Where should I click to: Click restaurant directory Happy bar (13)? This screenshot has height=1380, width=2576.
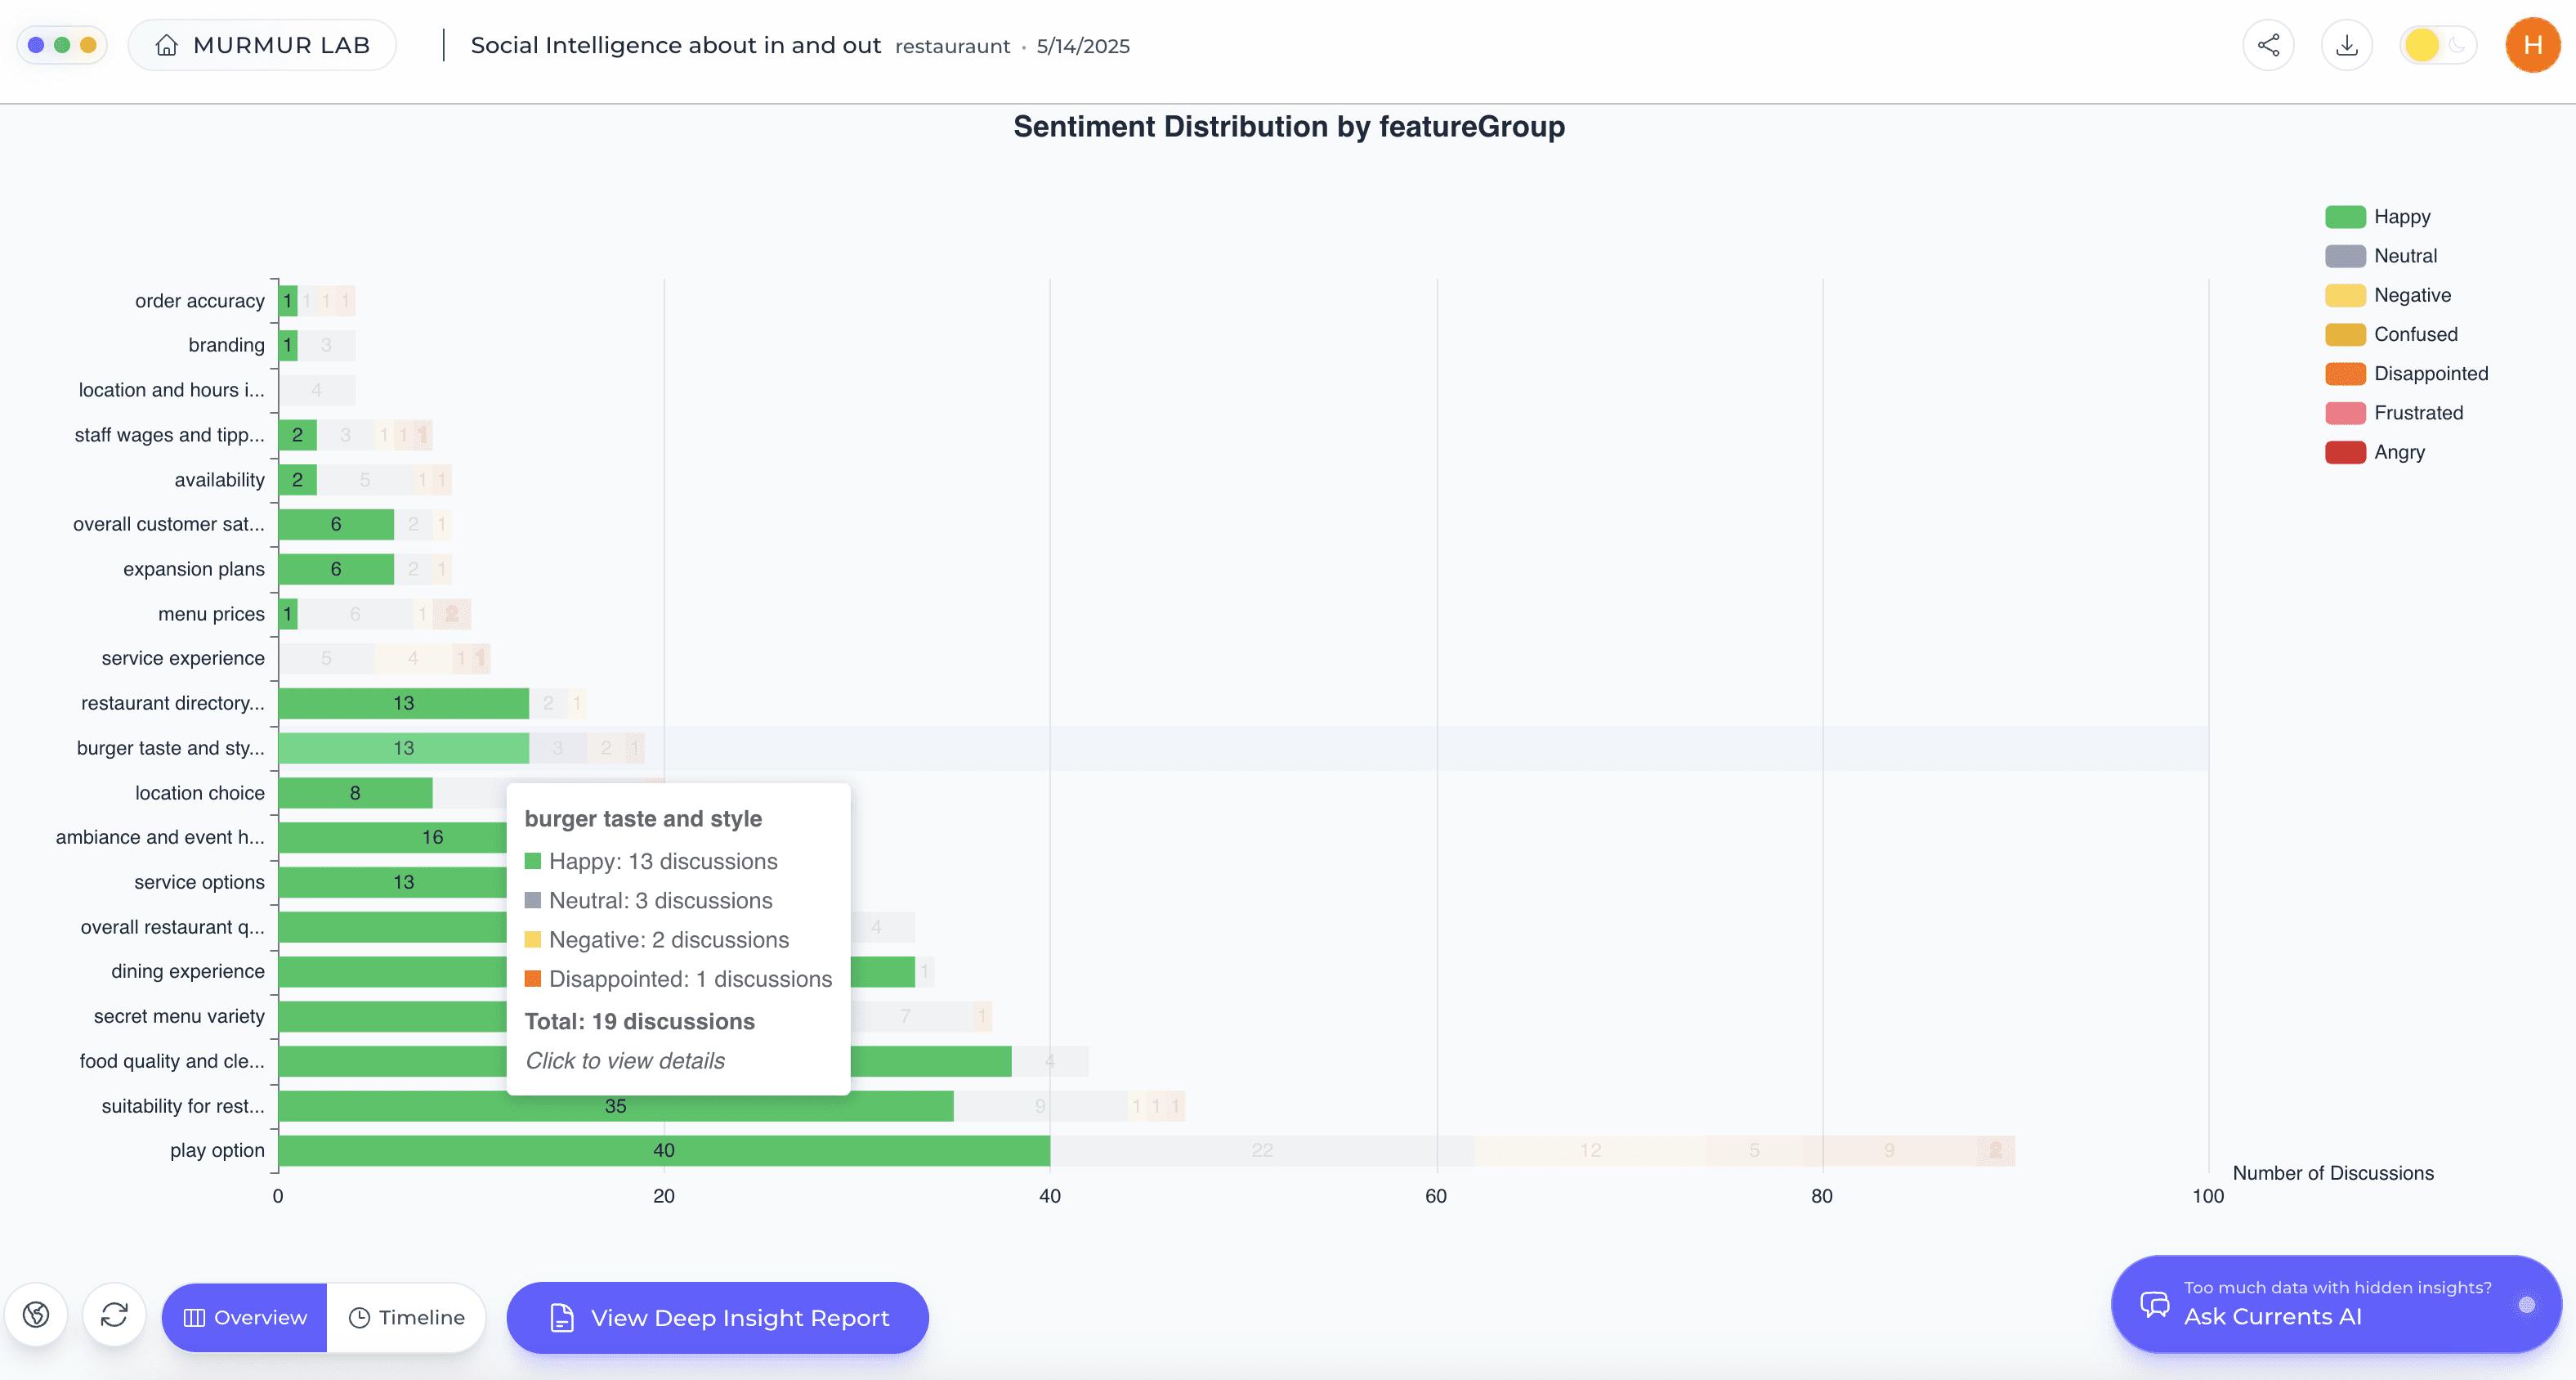(x=403, y=703)
